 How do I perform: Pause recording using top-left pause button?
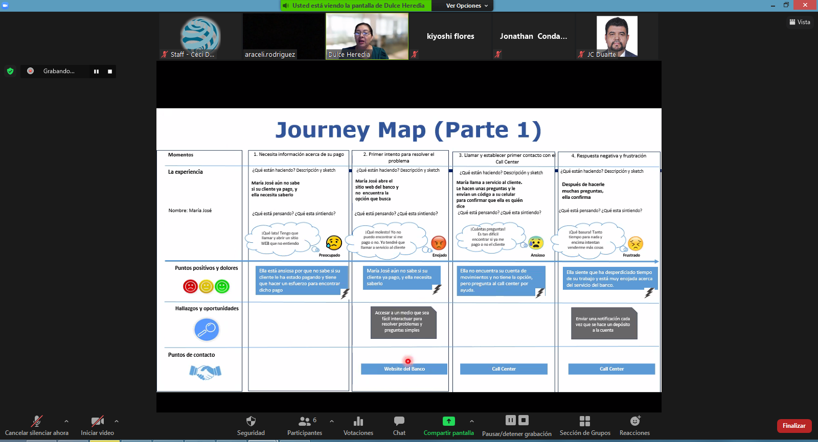tap(96, 72)
